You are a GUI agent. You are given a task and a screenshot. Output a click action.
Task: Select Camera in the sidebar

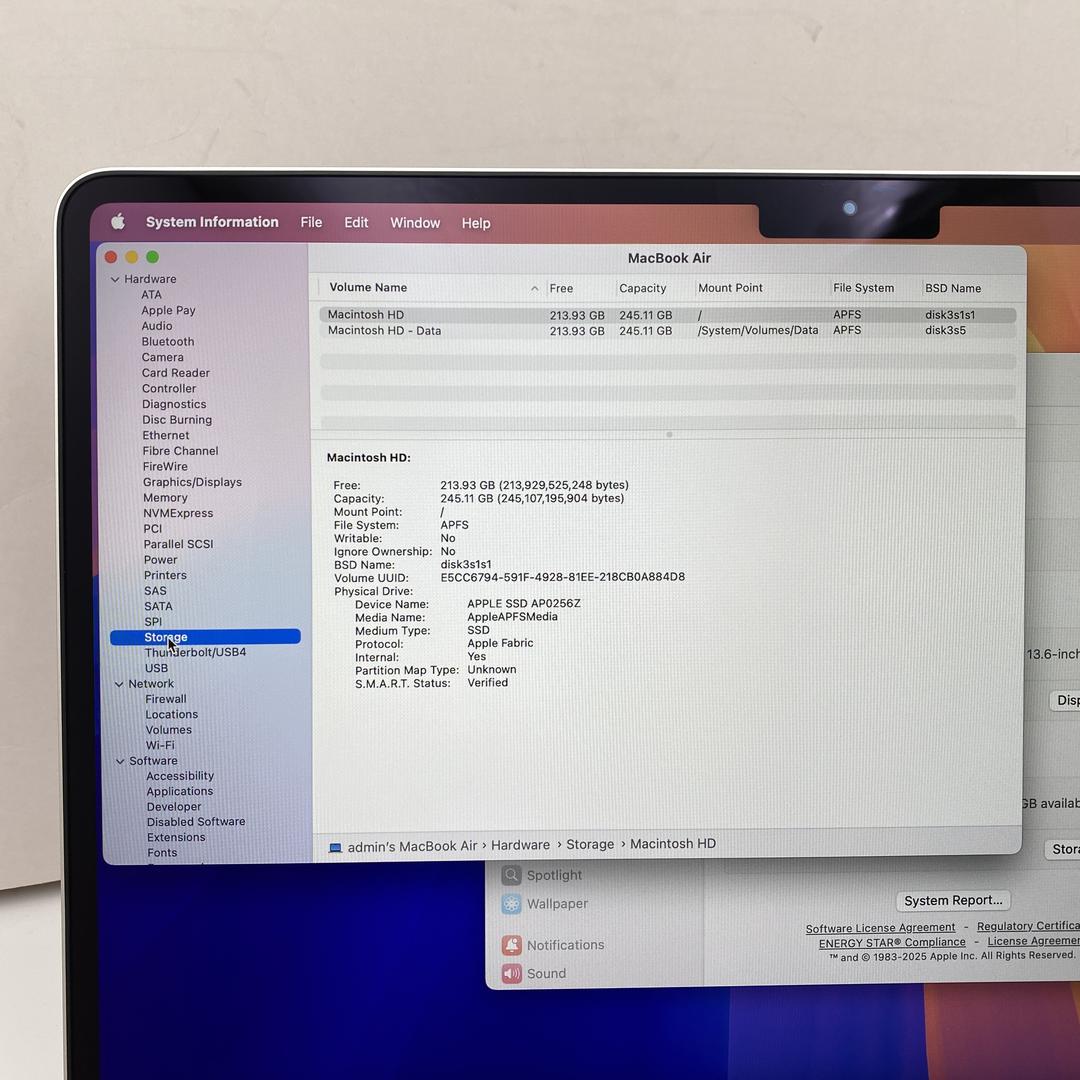coord(163,357)
